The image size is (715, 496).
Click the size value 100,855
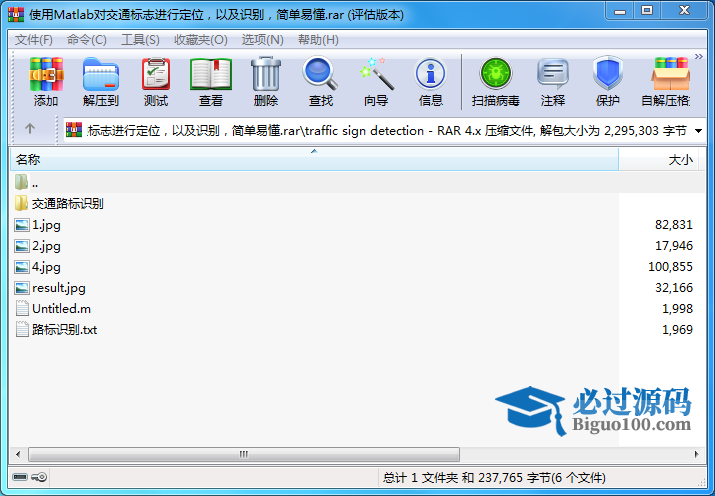point(670,267)
